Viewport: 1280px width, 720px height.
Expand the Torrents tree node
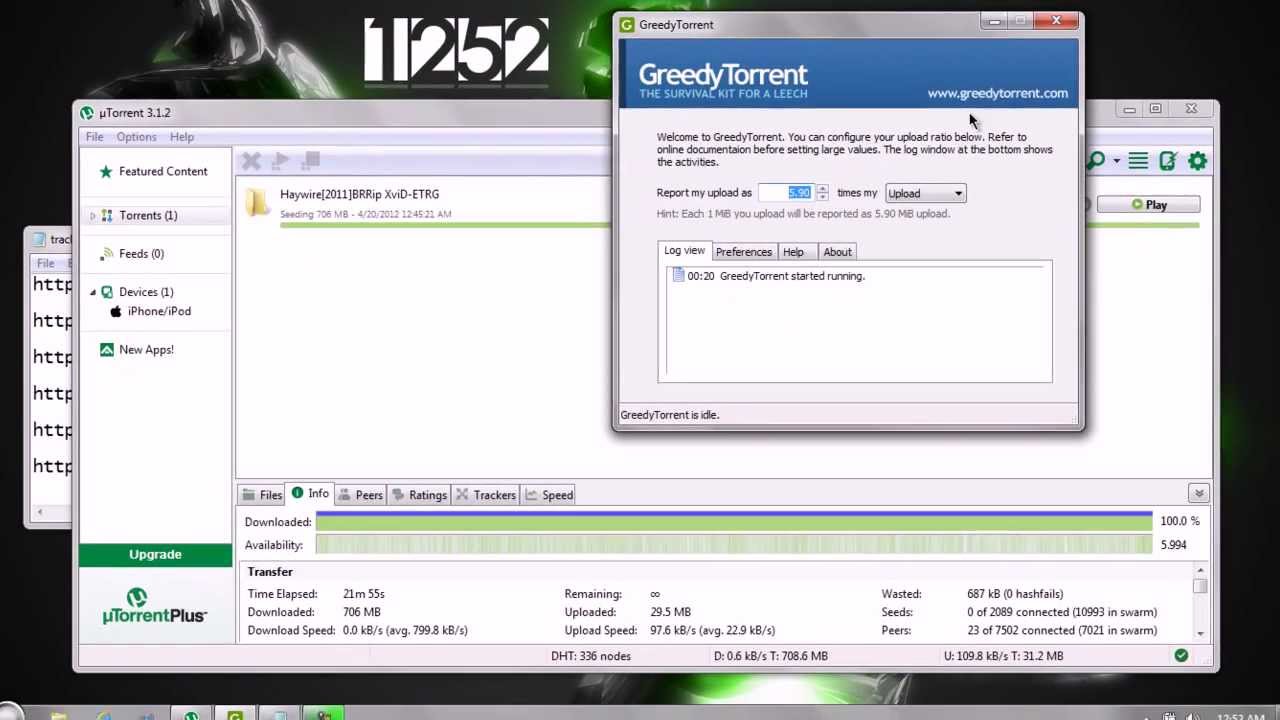(93, 216)
